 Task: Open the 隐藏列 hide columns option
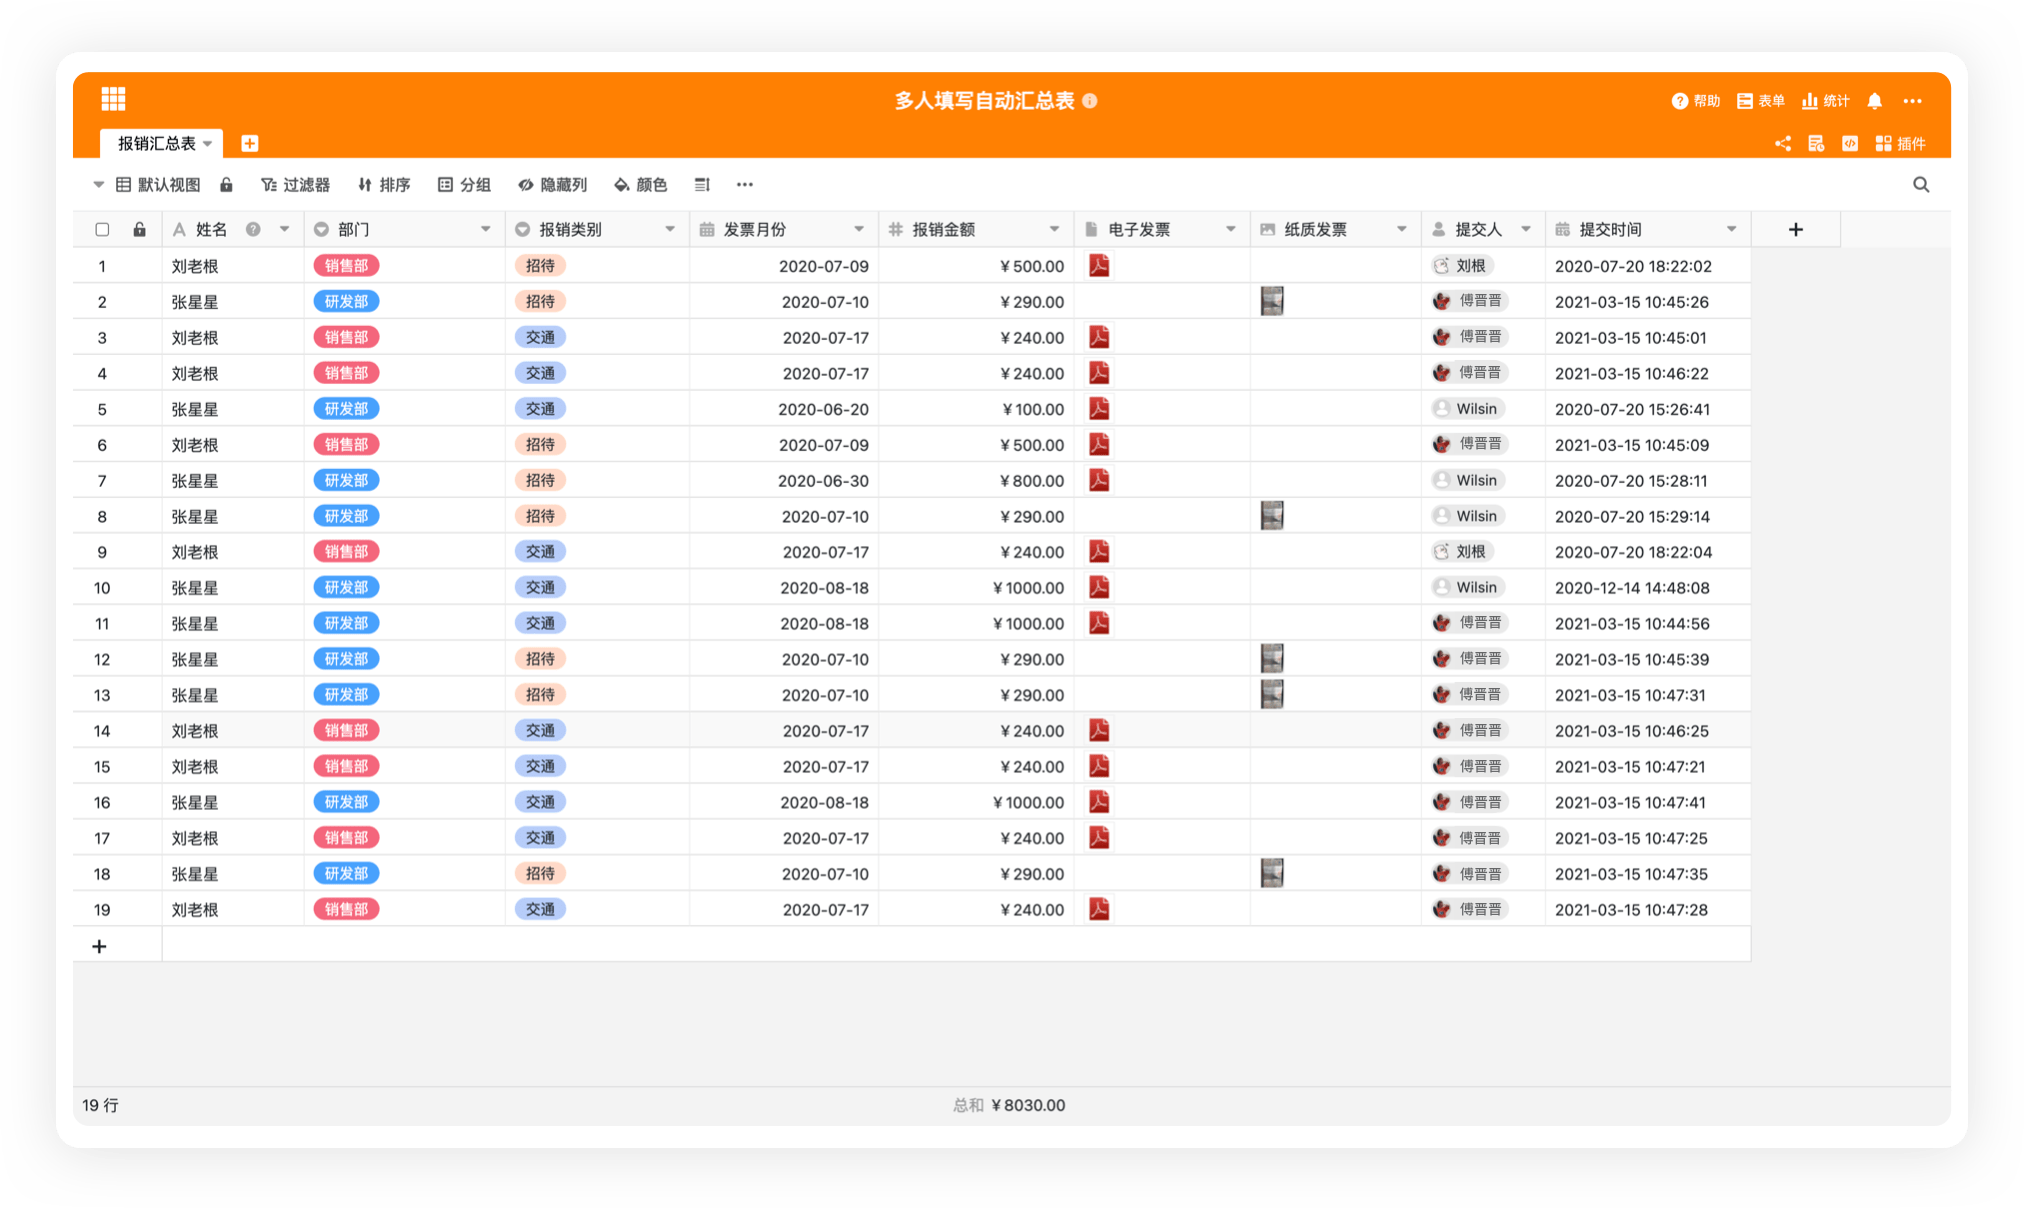point(552,185)
